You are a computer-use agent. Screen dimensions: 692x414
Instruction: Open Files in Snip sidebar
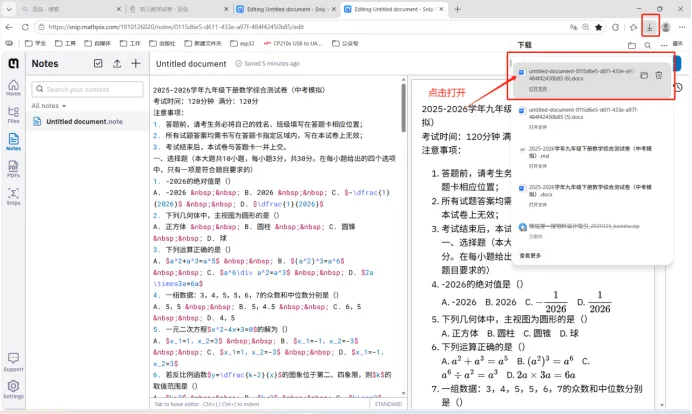[x=13, y=115]
